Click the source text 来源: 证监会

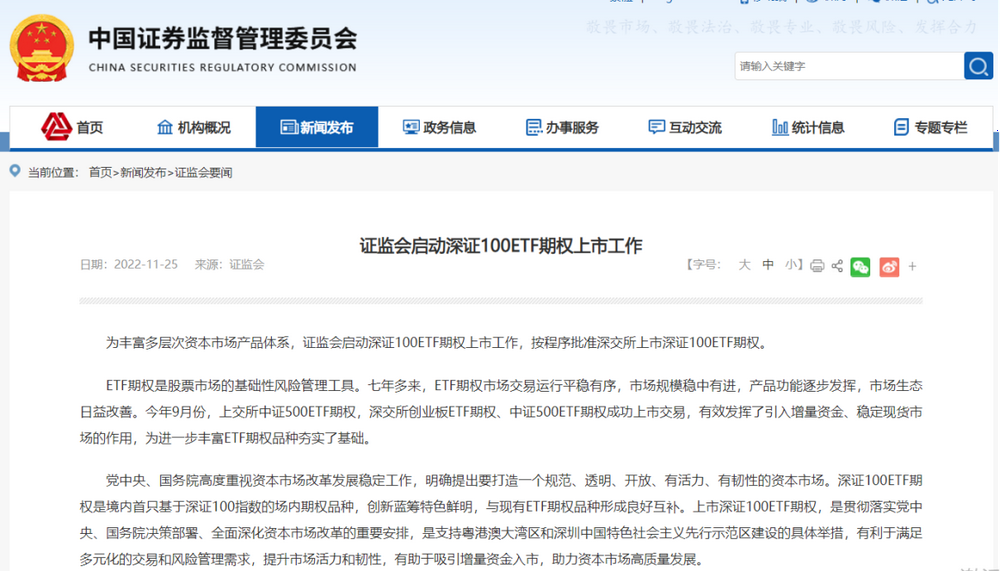[230, 264]
